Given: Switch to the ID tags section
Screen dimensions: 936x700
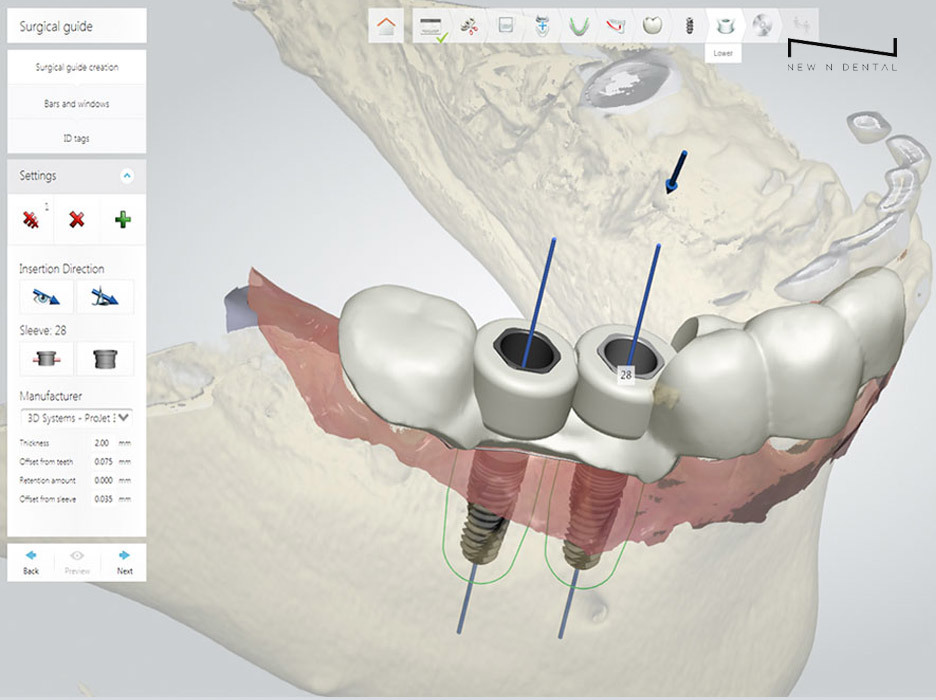Looking at the screenshot, I should (77, 138).
